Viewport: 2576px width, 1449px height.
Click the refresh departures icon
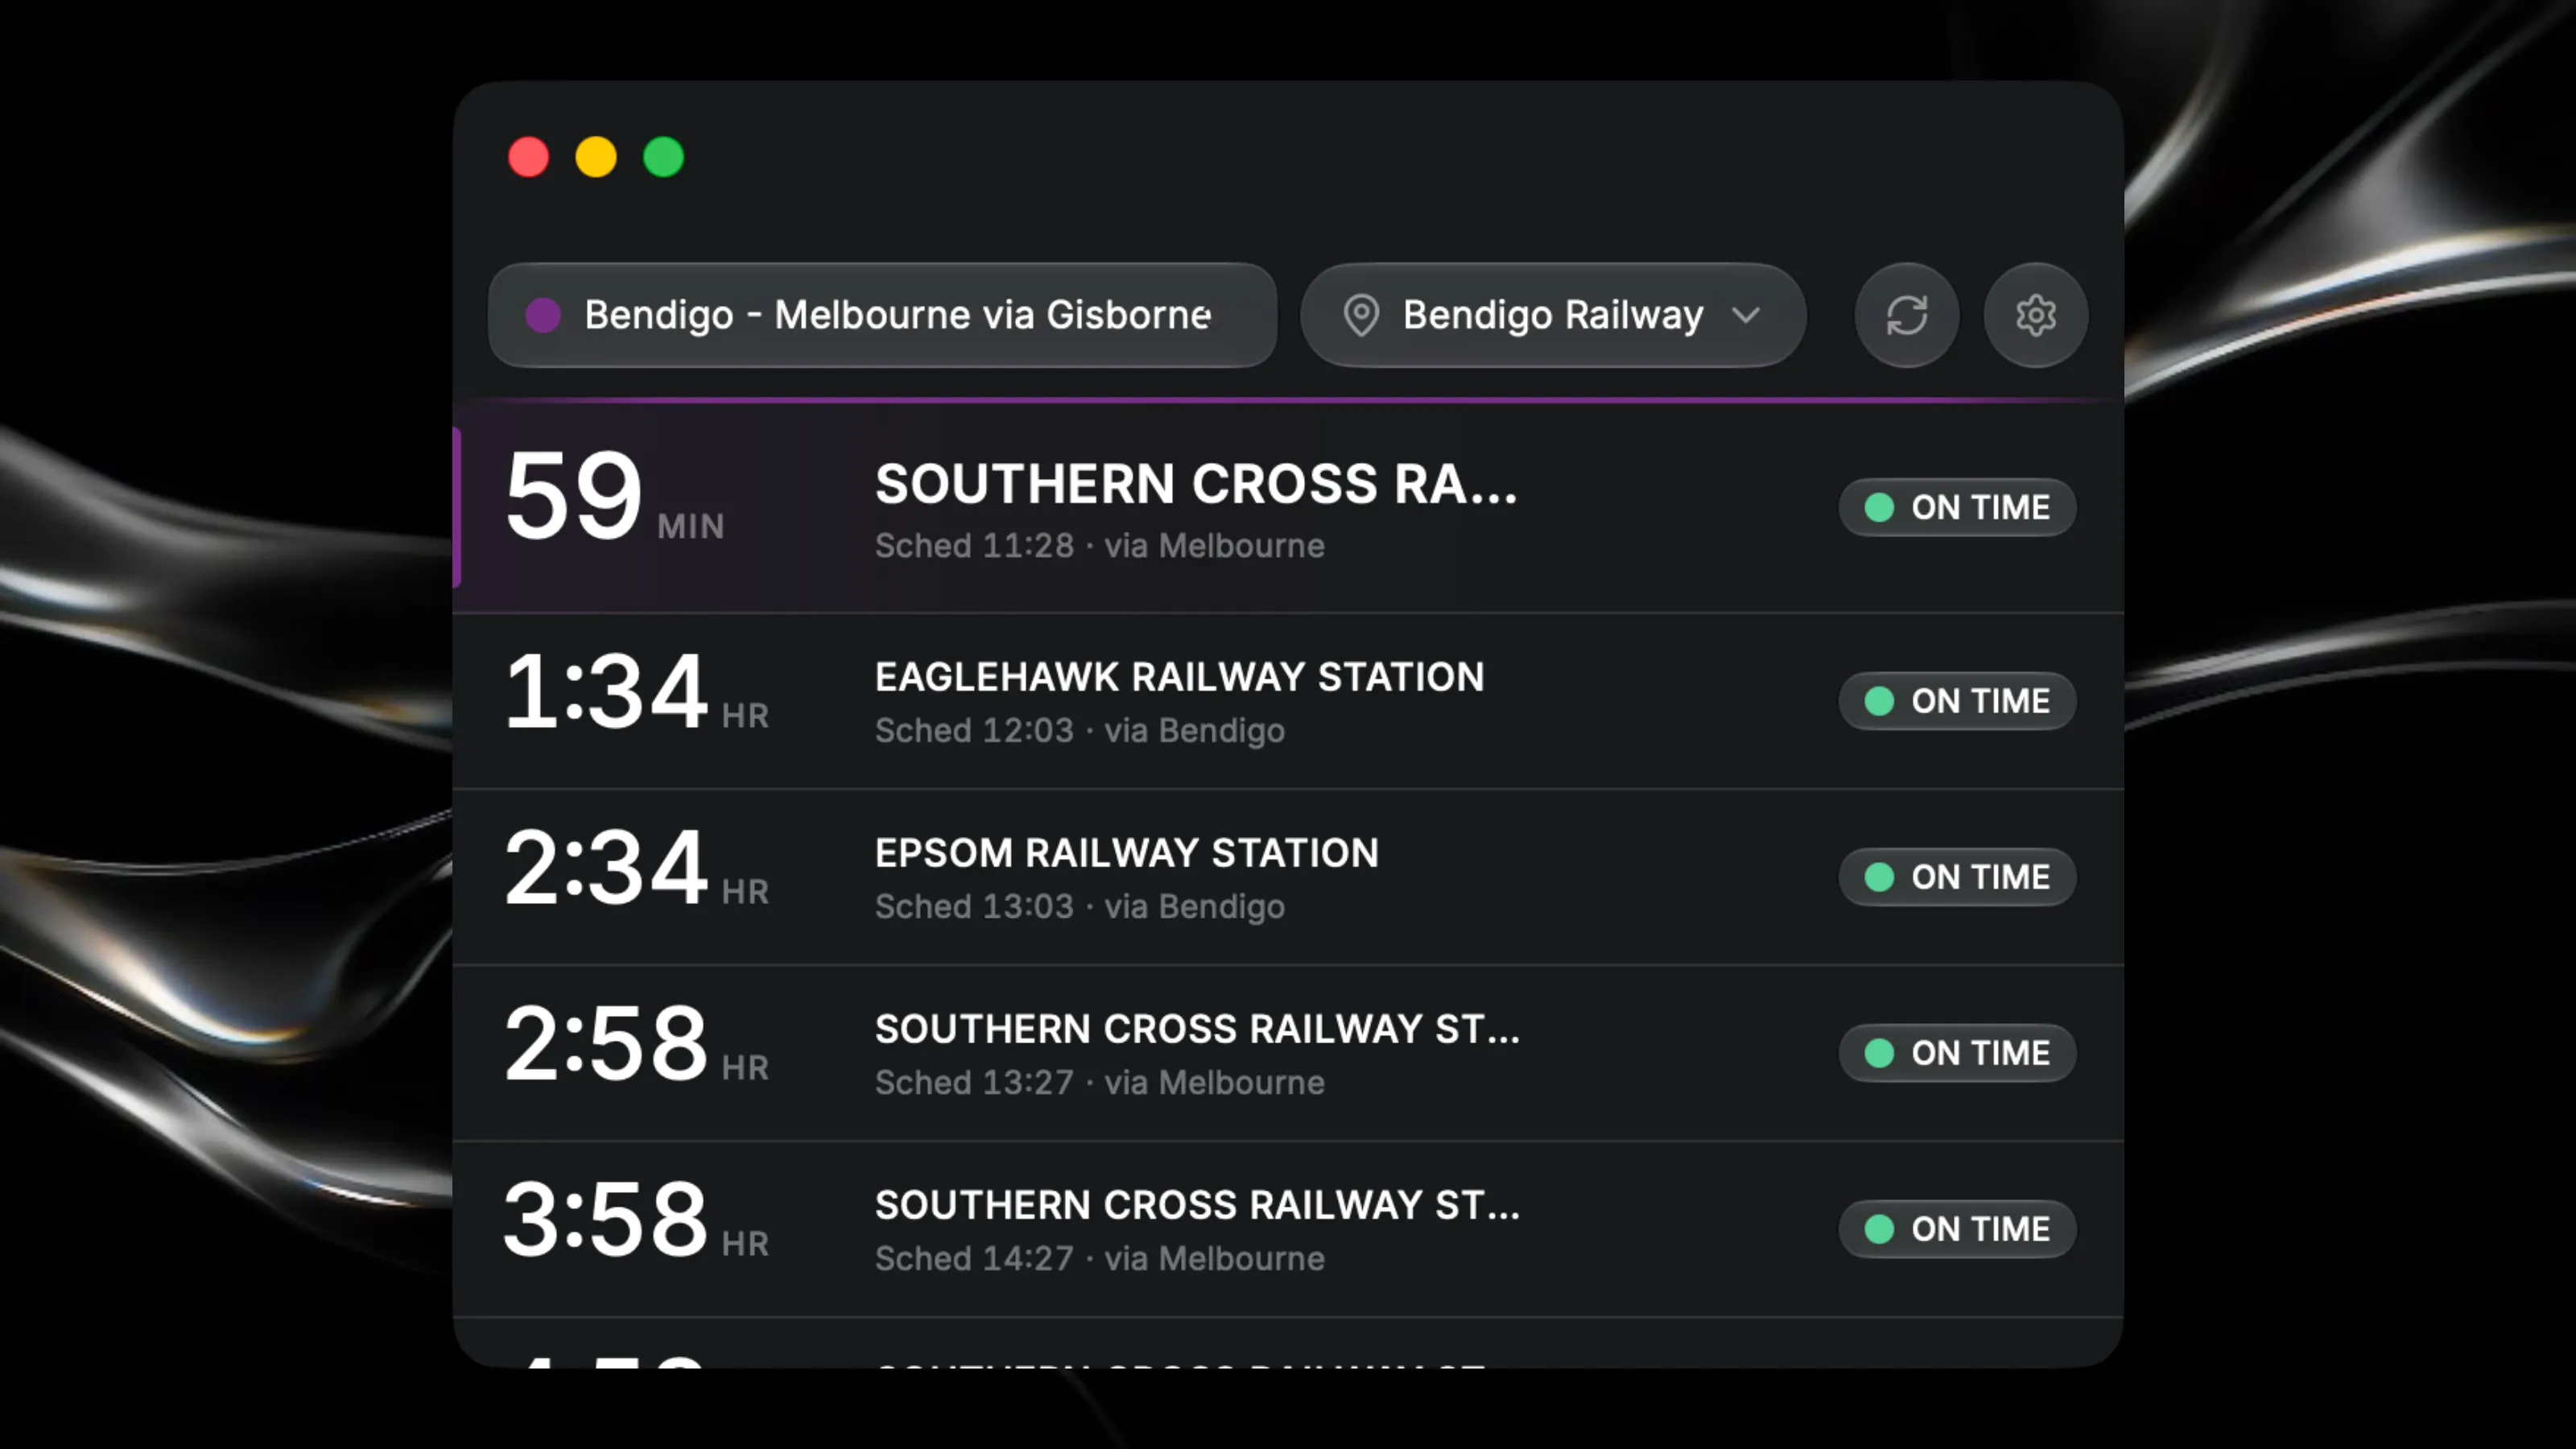point(1906,315)
